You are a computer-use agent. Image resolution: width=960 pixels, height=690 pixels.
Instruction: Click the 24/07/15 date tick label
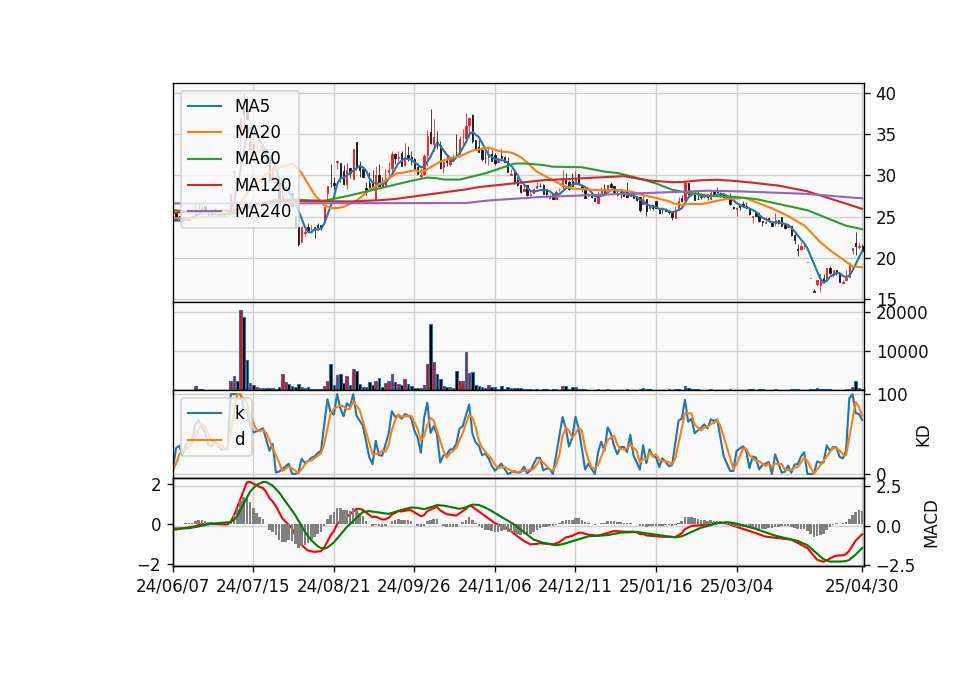[253, 586]
